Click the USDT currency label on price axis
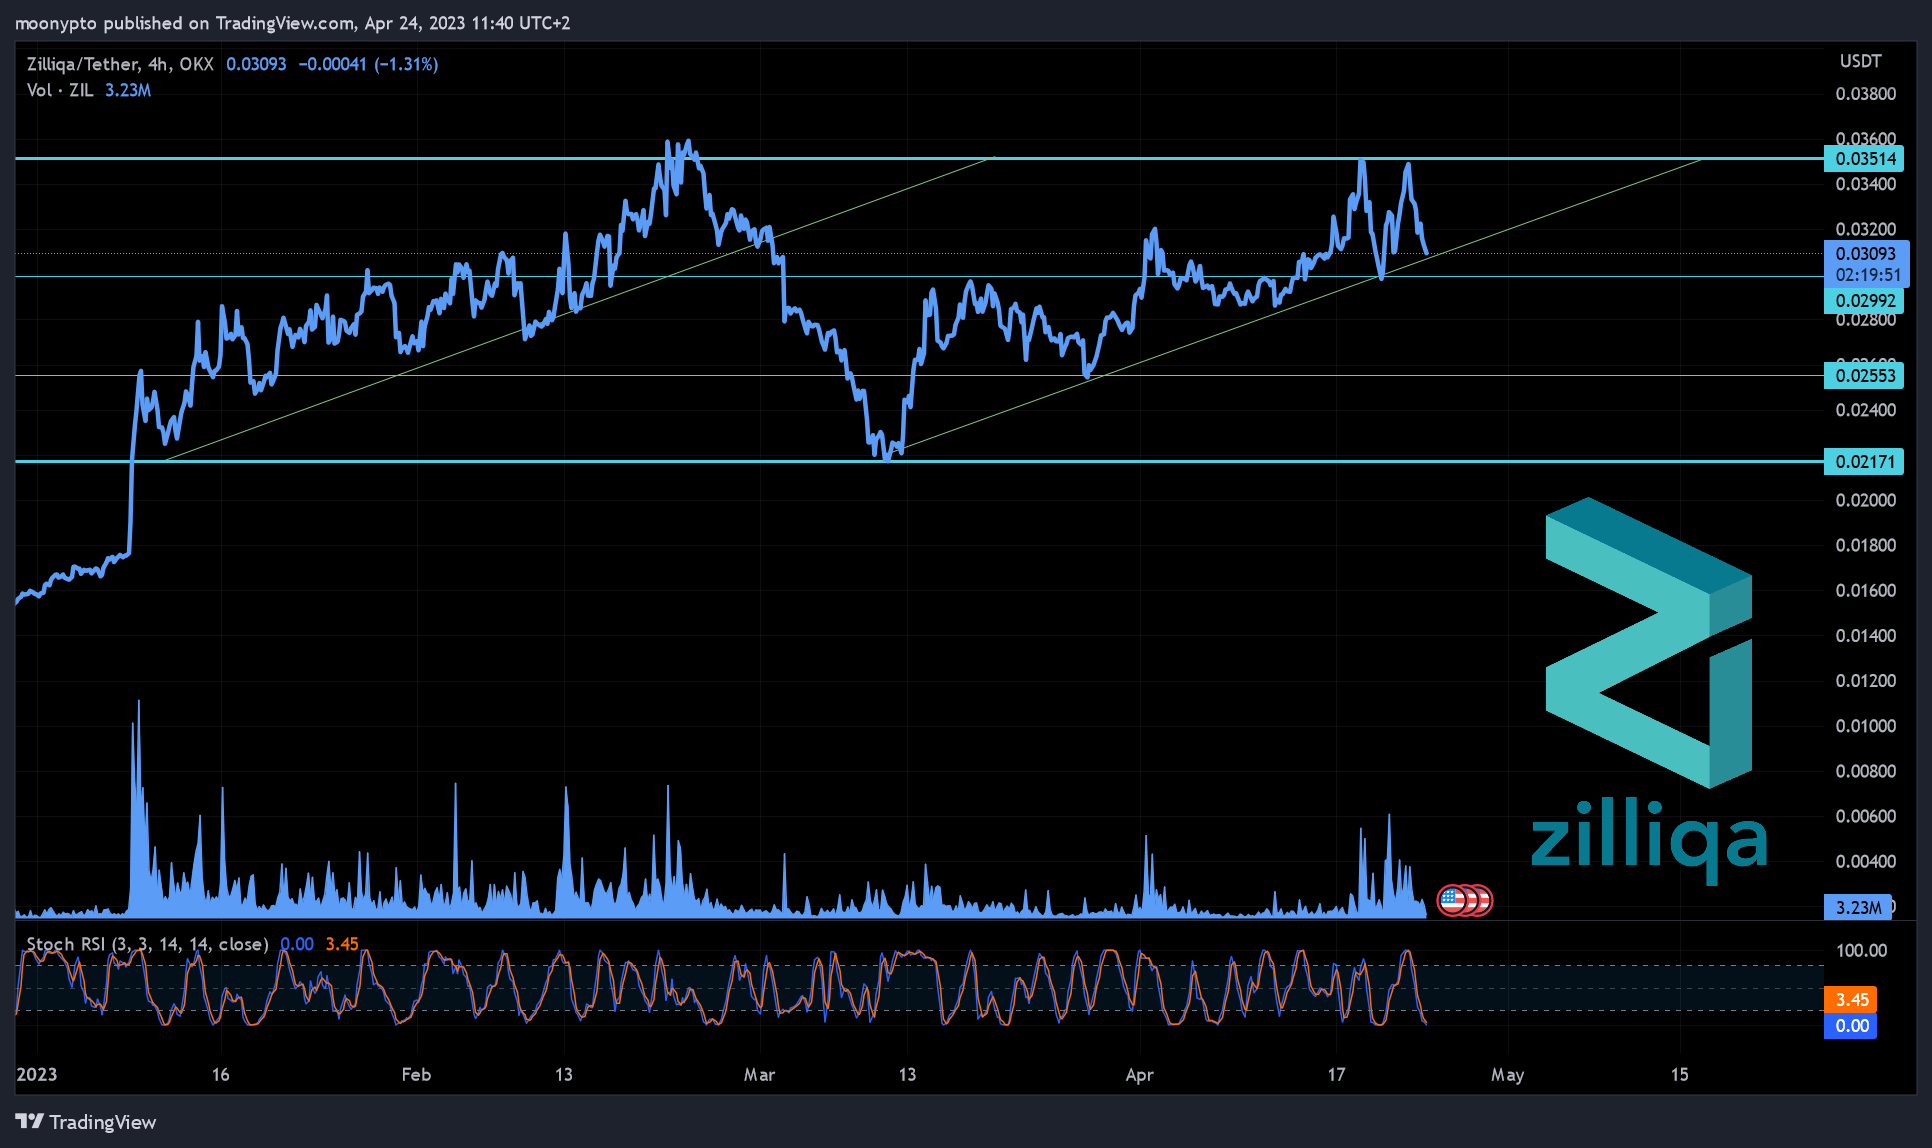The width and height of the screenshot is (1932, 1148). coord(1860,61)
